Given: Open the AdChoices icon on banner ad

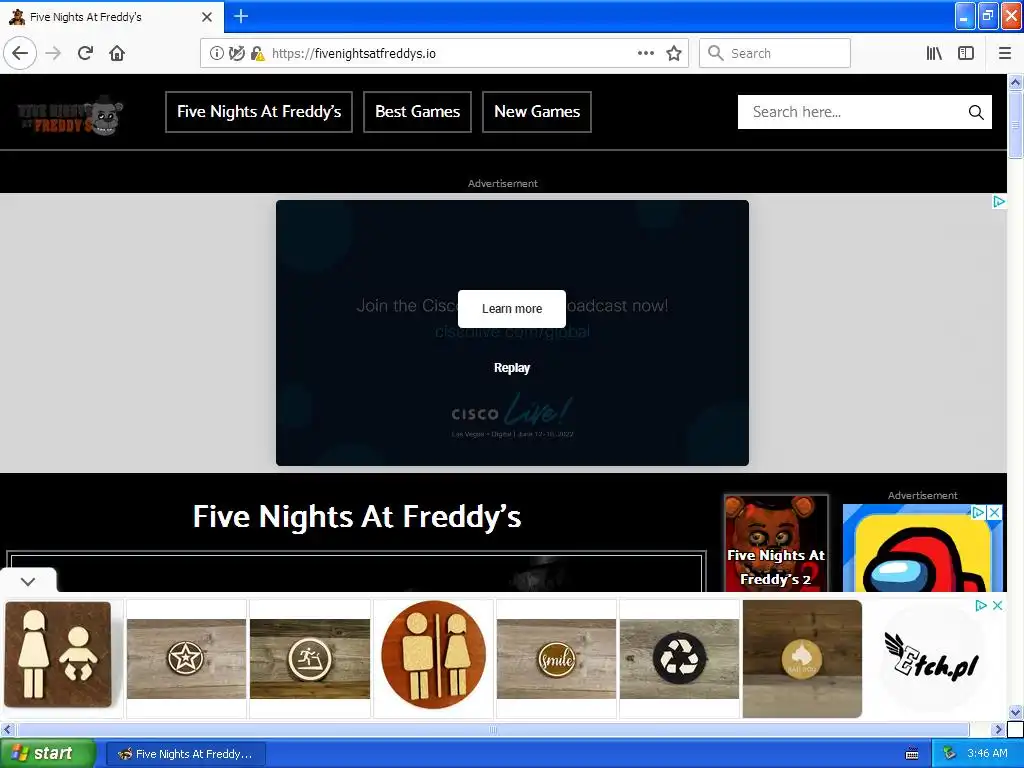Looking at the screenshot, I should point(999,201).
